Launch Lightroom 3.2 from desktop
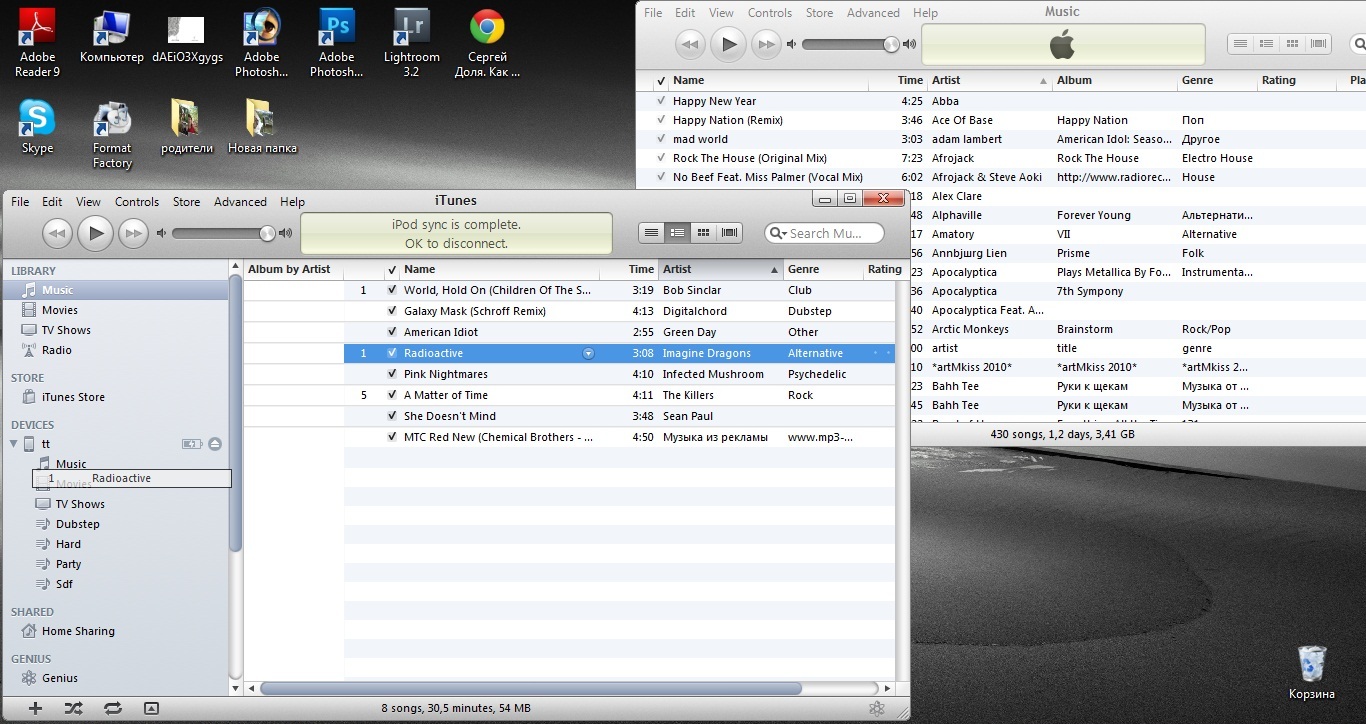This screenshot has height=724, width=1366. pyautogui.click(x=411, y=43)
